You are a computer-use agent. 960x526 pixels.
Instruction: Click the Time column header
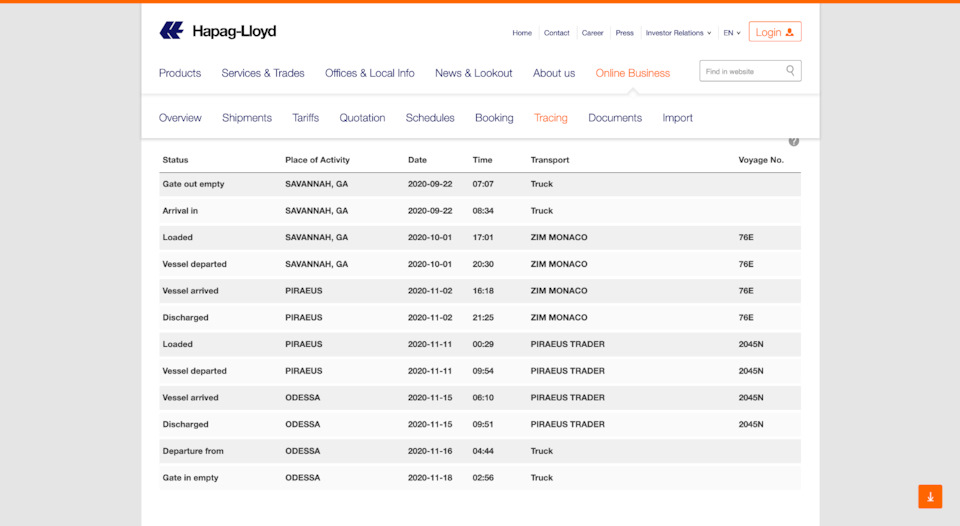click(x=482, y=160)
